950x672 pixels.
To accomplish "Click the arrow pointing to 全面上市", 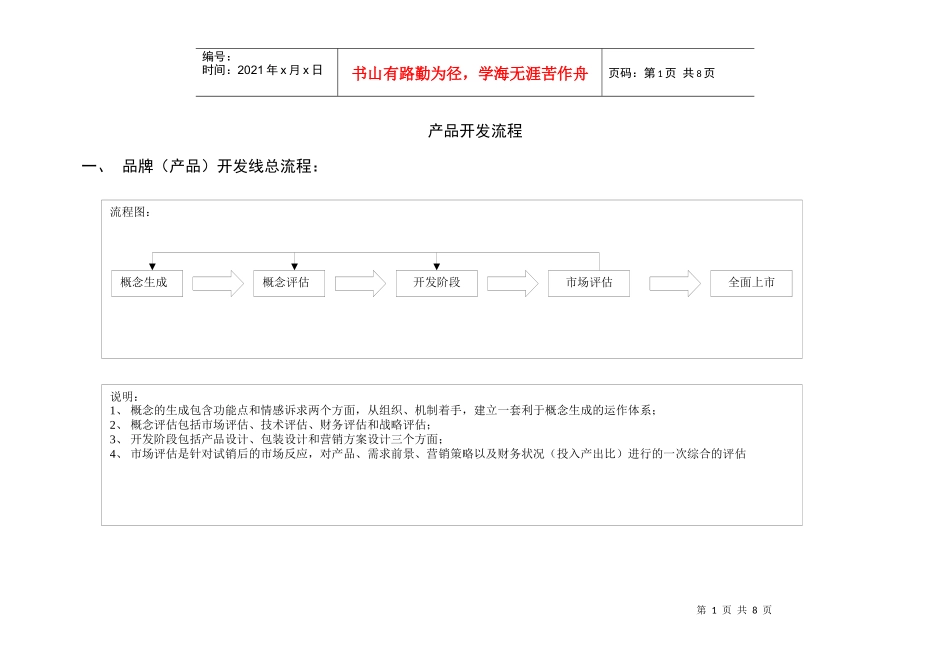I will click(675, 283).
